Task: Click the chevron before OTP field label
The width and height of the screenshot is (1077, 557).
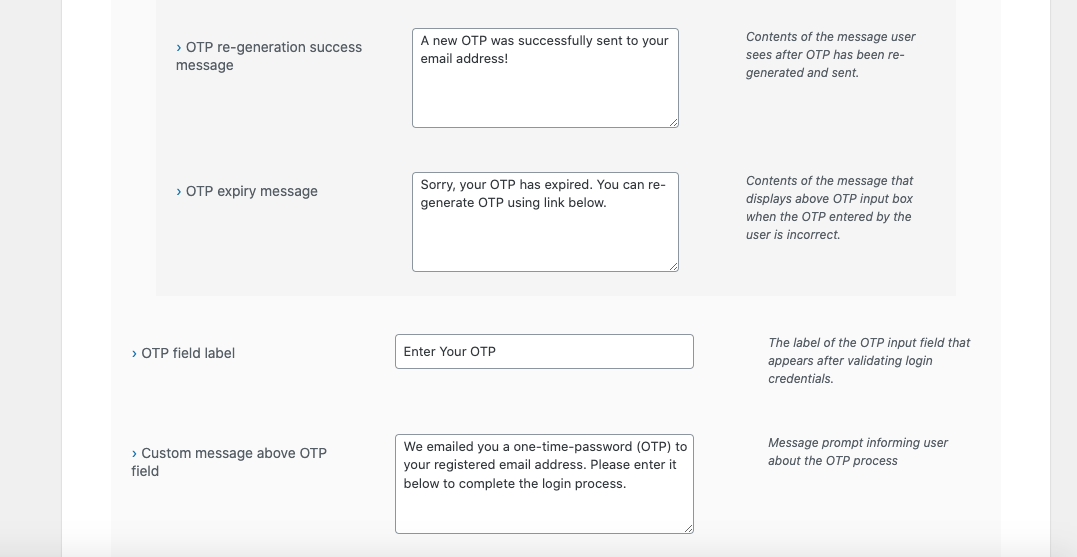Action: pos(134,354)
